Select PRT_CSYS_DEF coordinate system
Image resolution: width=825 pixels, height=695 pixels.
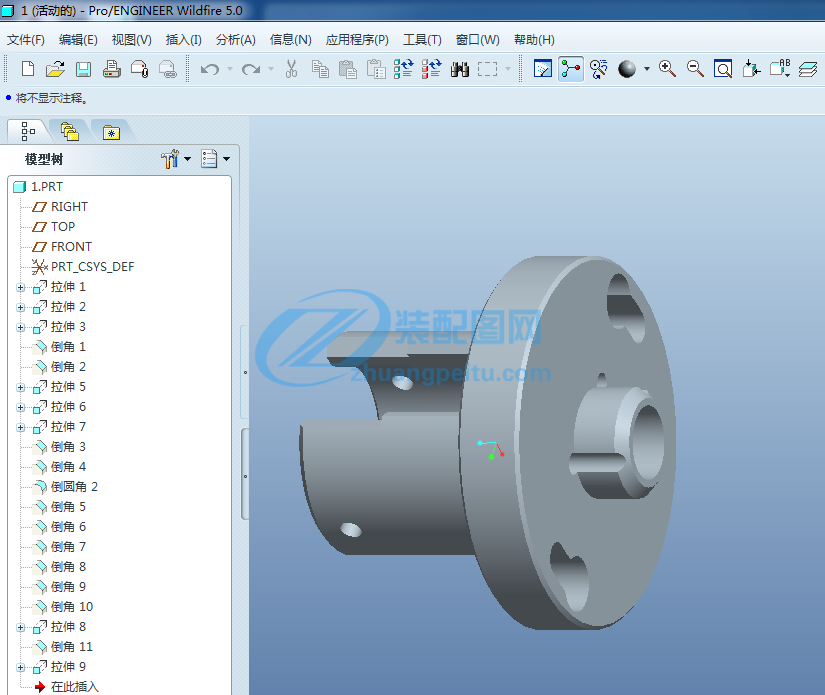coord(83,267)
